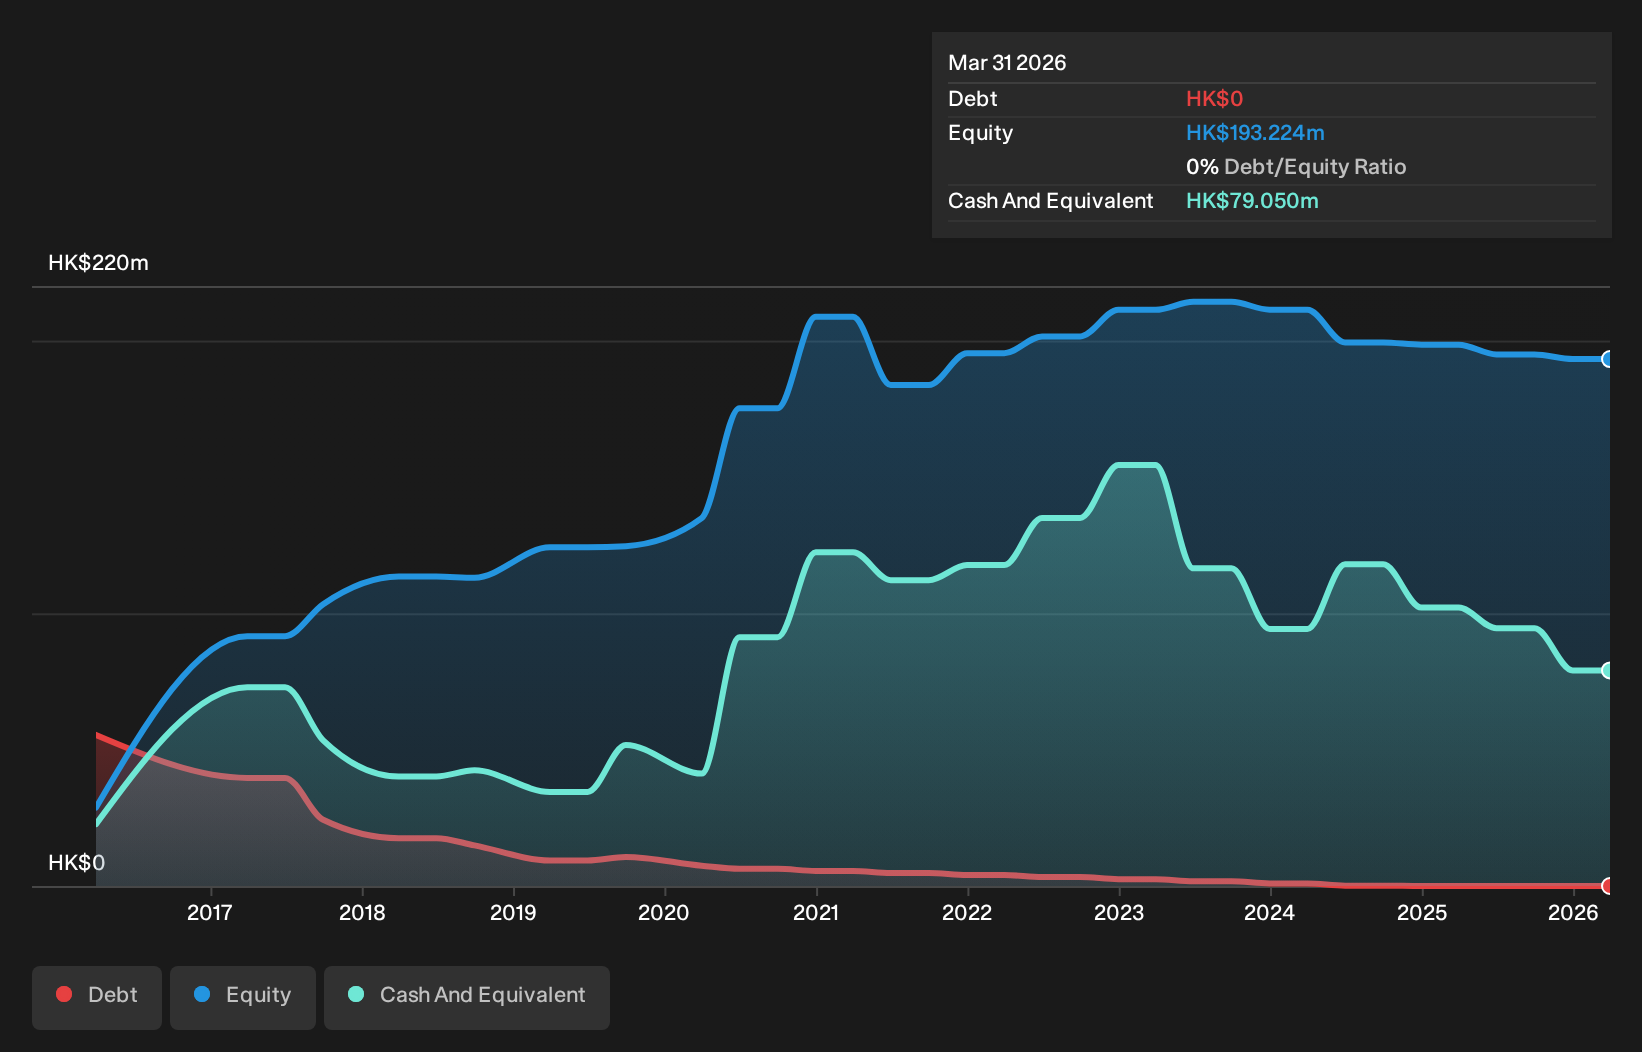Click the HK$220m y-axis label
The image size is (1642, 1052).
pyautogui.click(x=98, y=263)
